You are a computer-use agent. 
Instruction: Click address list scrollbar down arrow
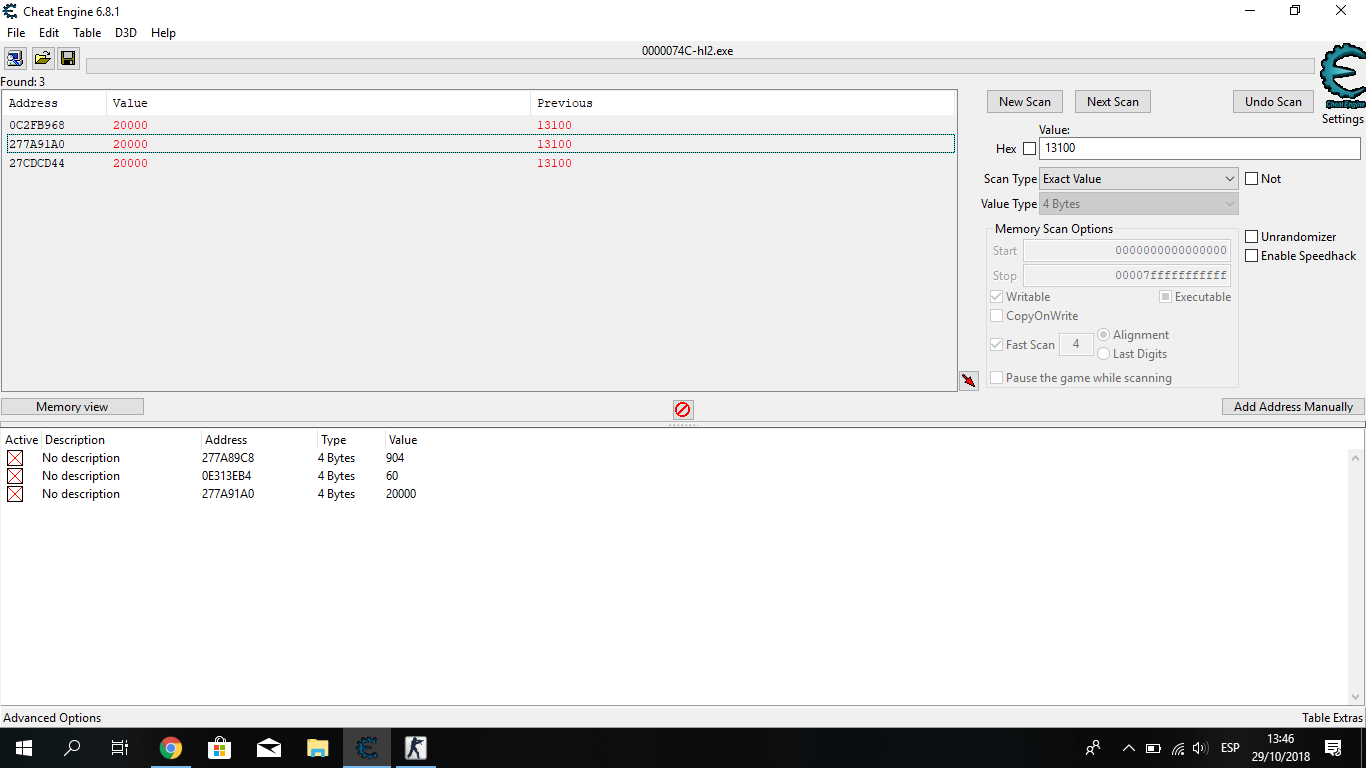[1357, 697]
